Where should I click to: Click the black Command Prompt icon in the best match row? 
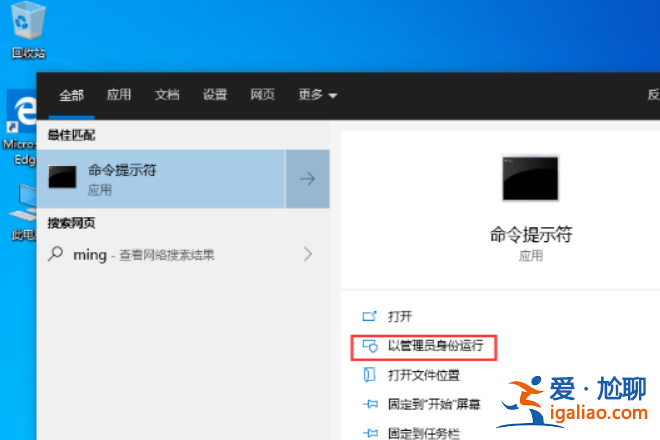pyautogui.click(x=62, y=176)
